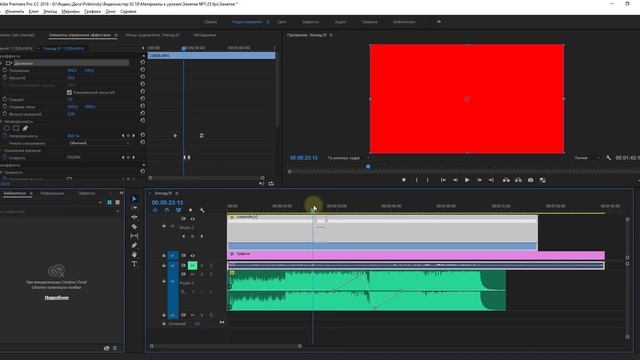Click Mark Out in program monitor
The image size is (640, 360).
[x=428, y=180]
